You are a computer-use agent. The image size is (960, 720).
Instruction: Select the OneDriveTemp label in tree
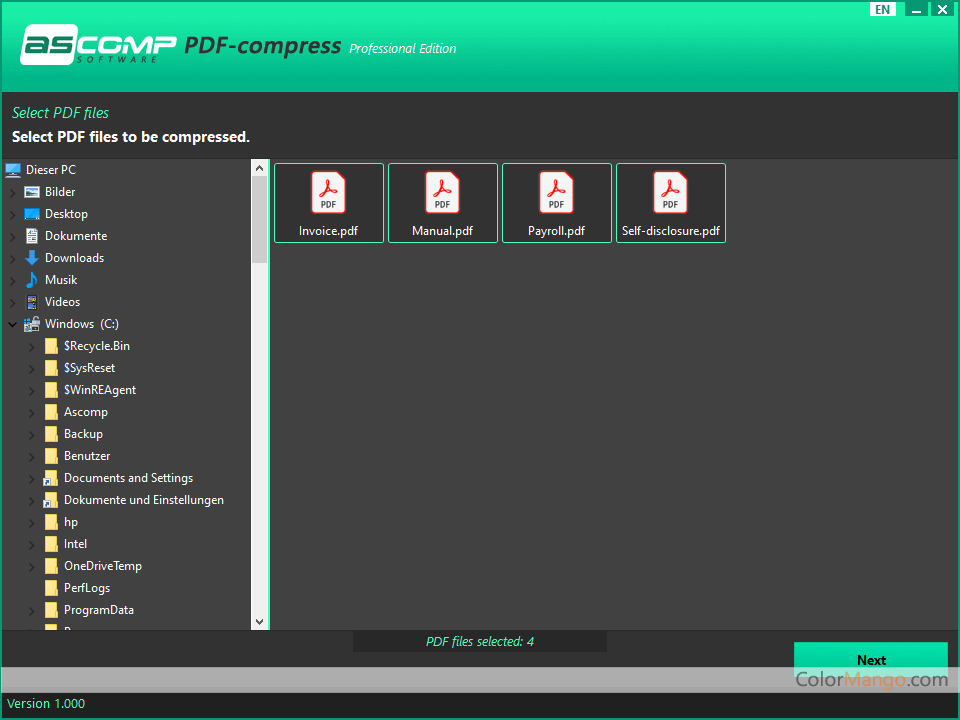pos(103,566)
